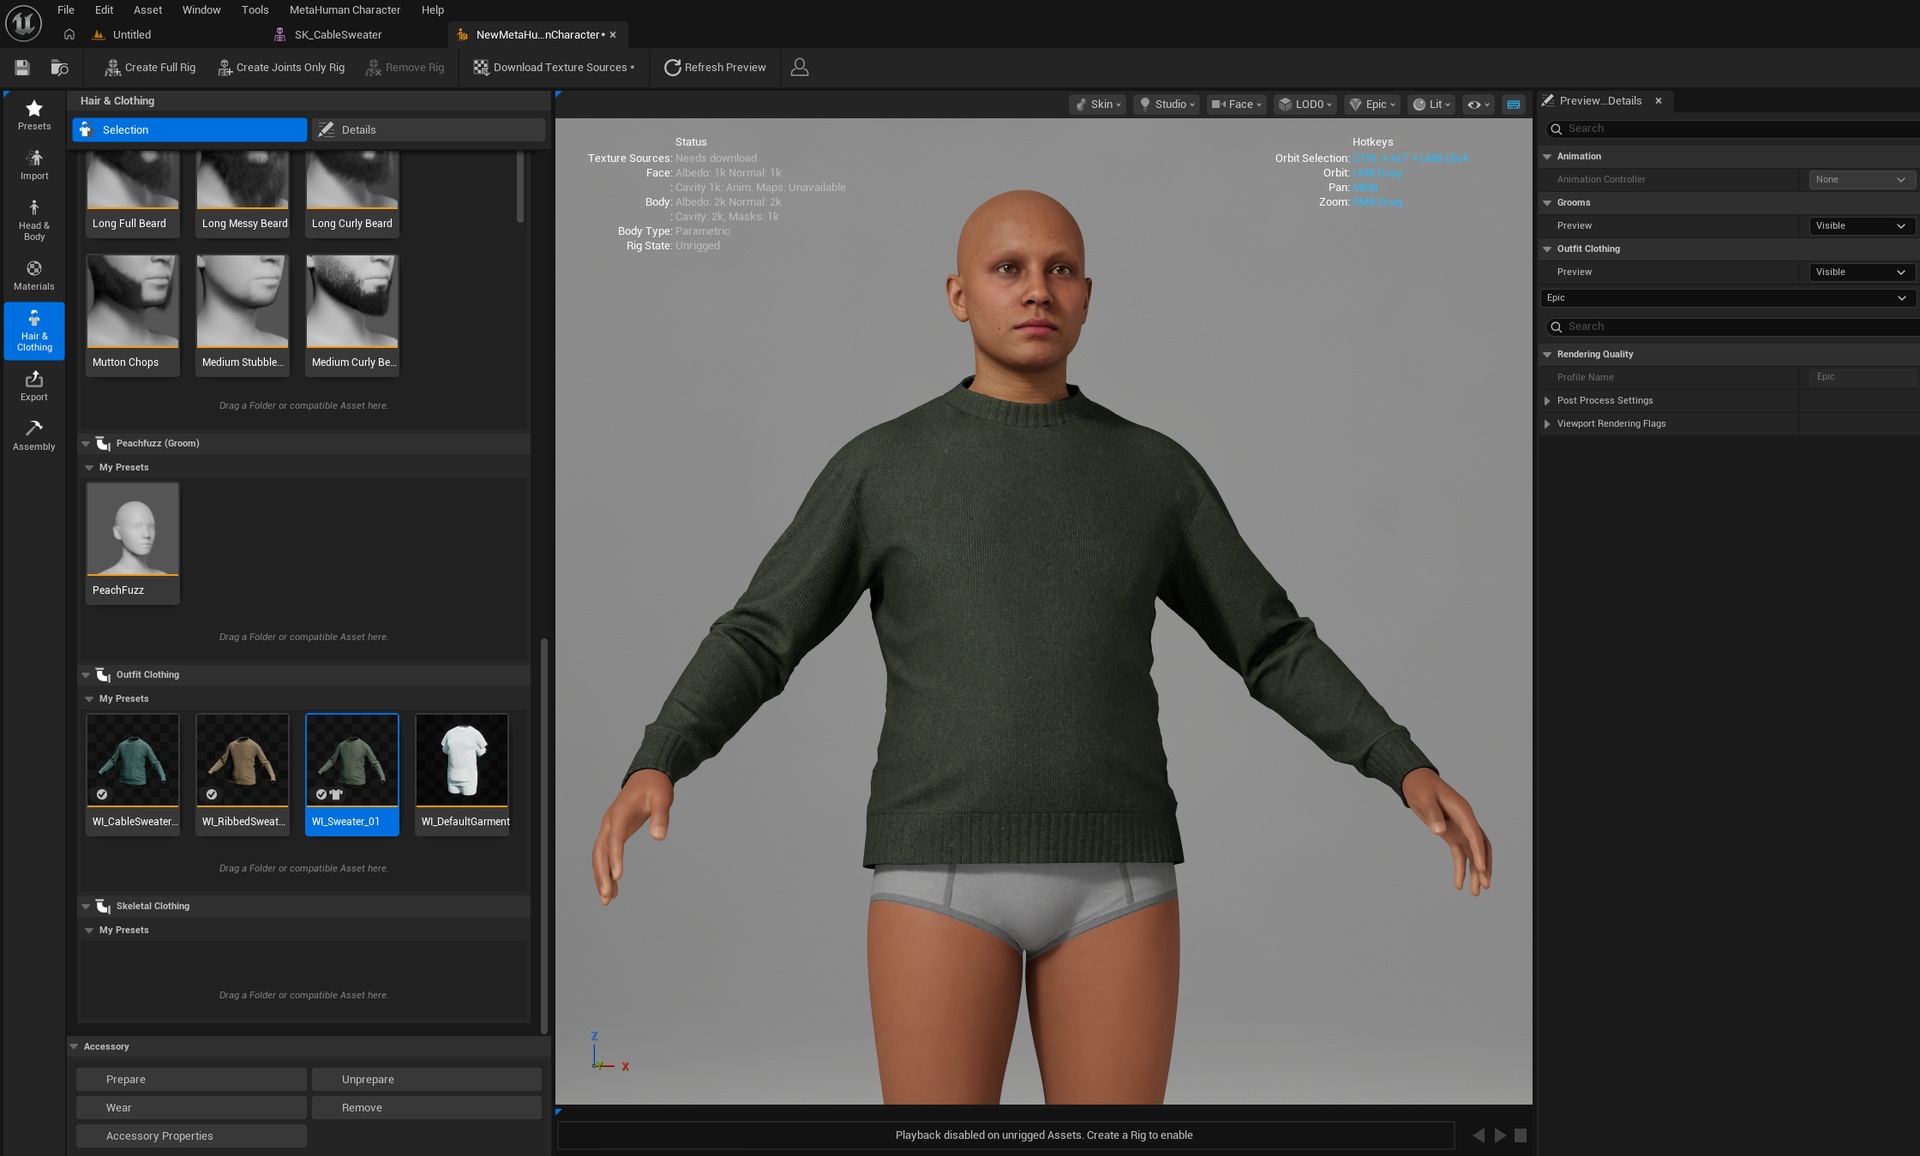Click the stop playback button

pyautogui.click(x=1520, y=1135)
